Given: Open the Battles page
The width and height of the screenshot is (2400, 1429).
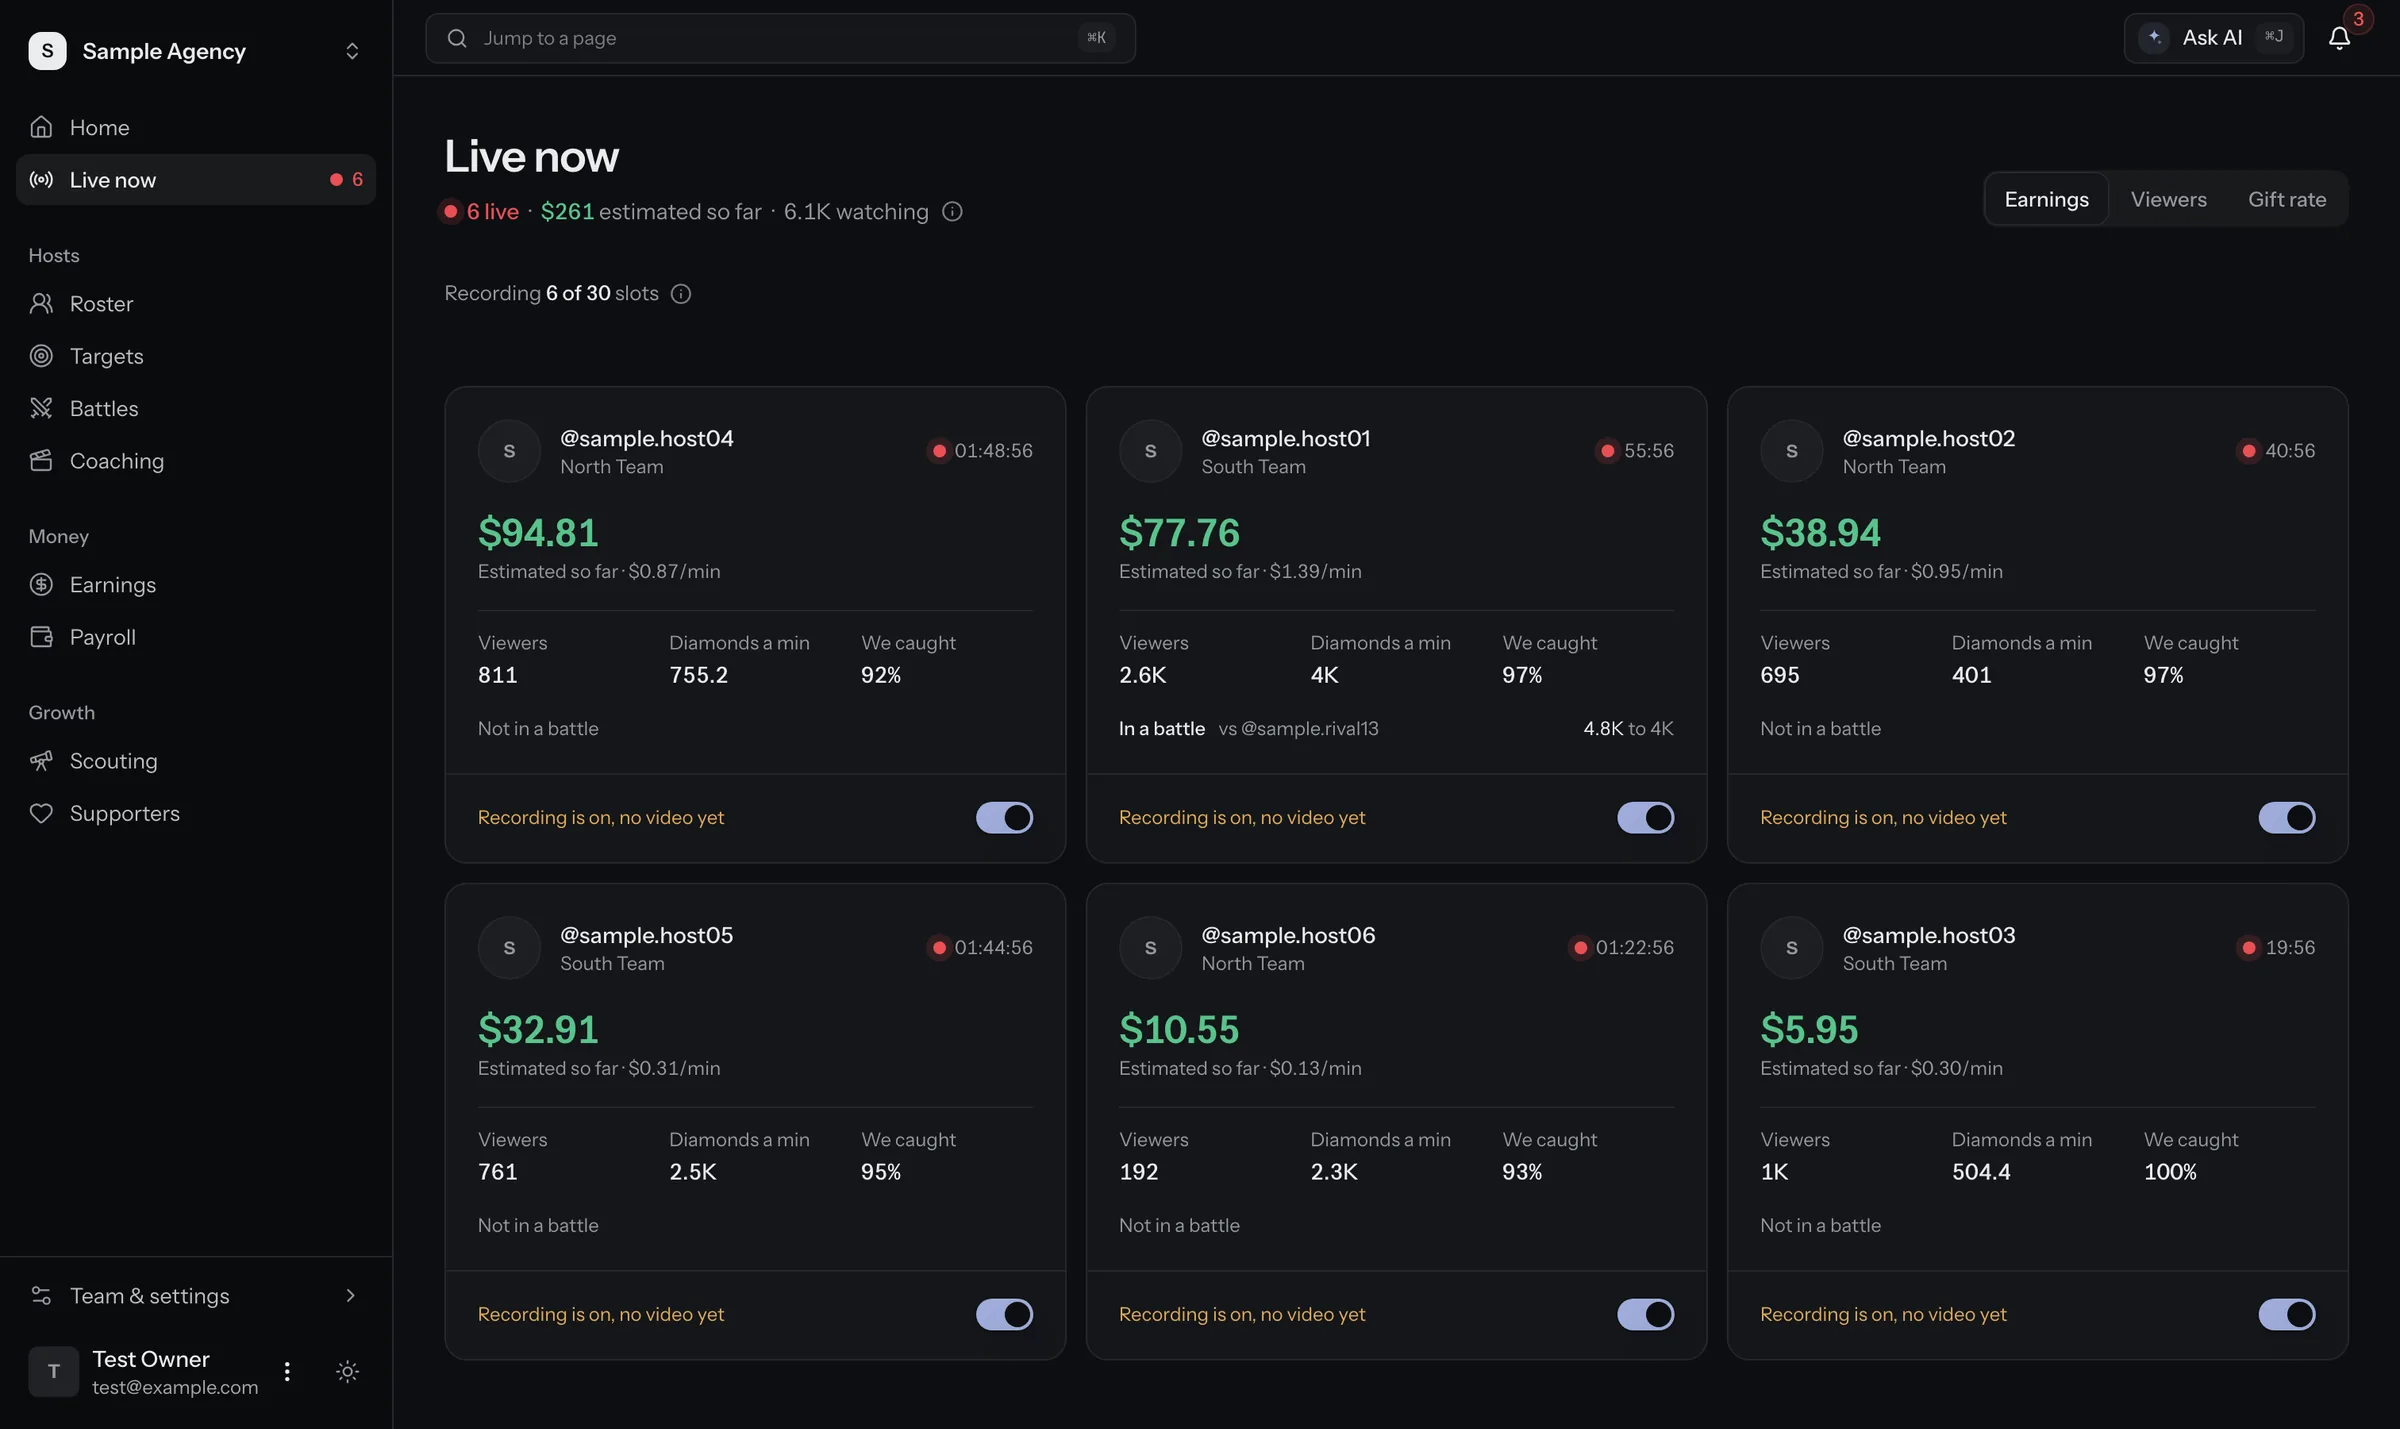Looking at the screenshot, I should [196, 408].
